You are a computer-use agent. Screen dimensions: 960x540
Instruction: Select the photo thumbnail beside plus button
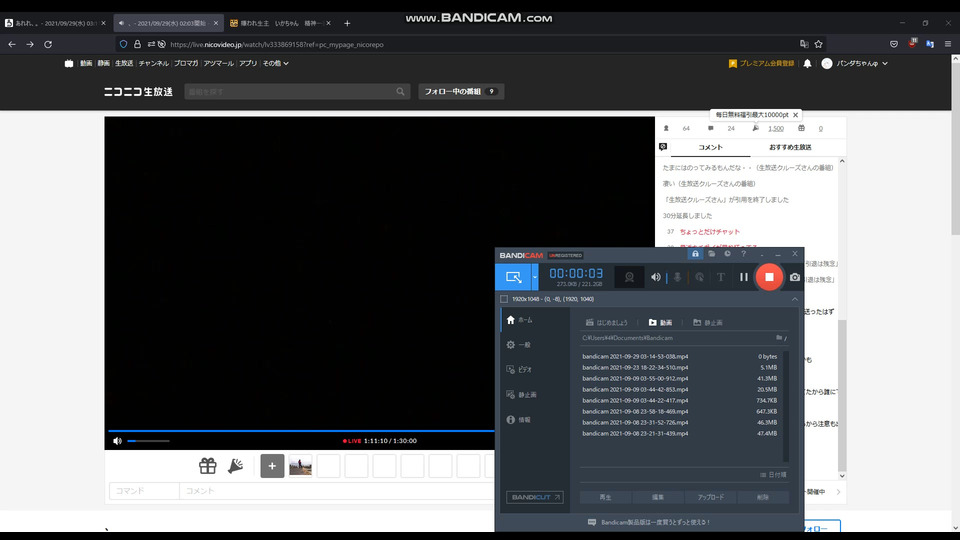[300, 466]
